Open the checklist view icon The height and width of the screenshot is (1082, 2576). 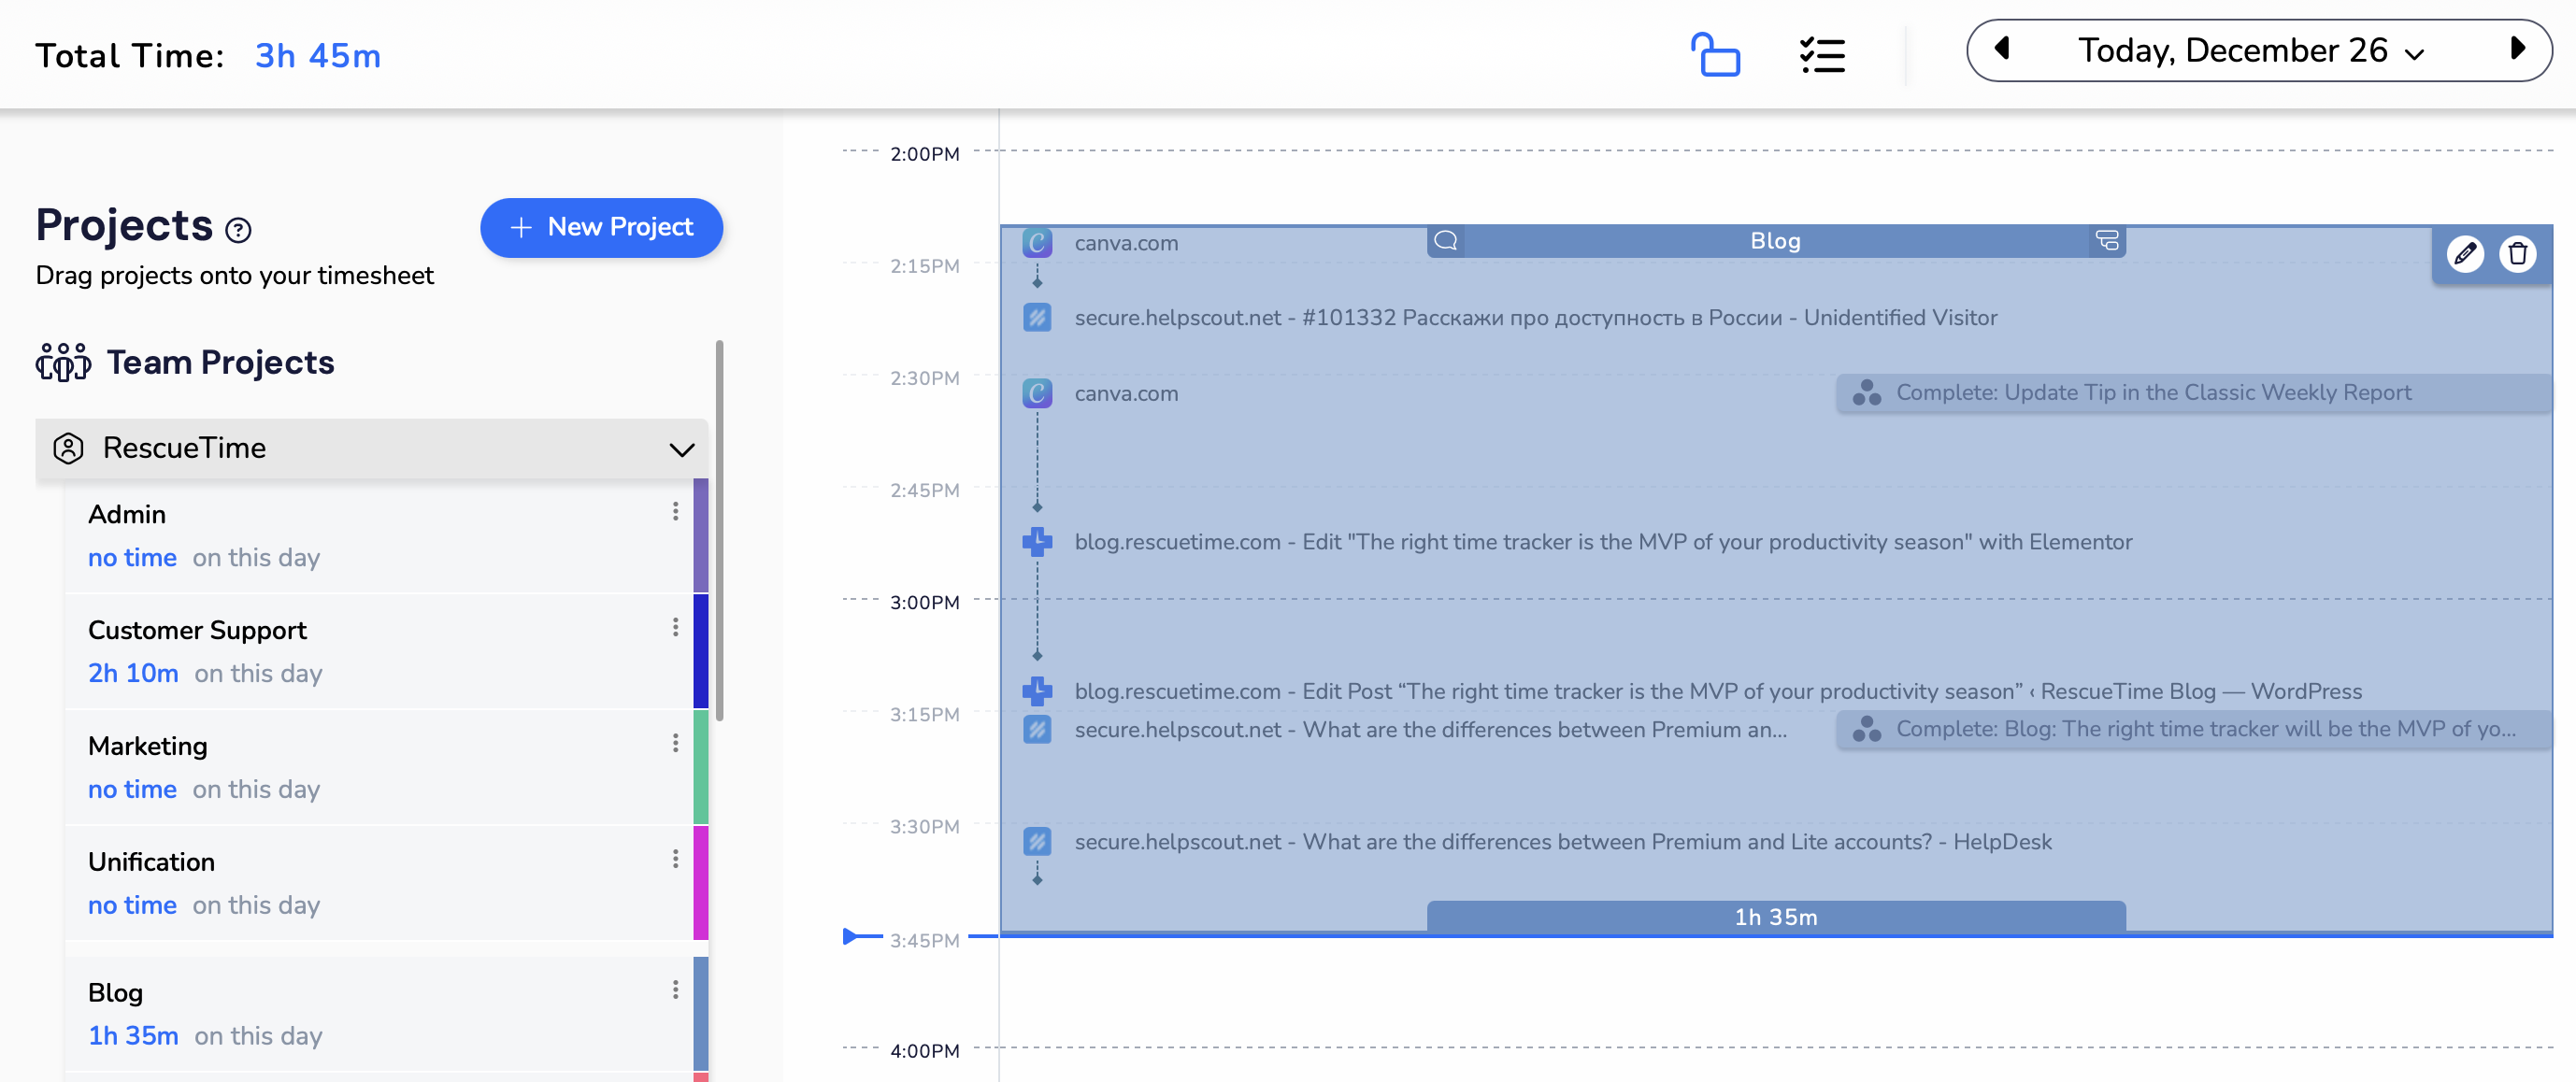(x=1821, y=54)
